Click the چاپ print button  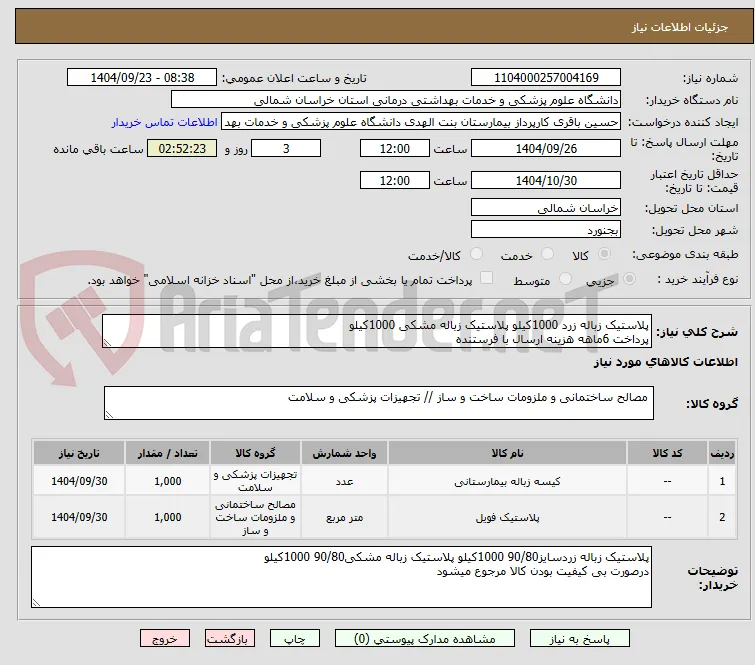(295, 639)
